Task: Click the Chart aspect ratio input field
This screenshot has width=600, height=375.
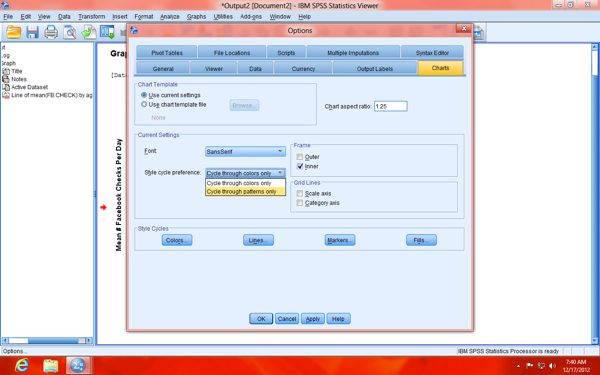Action: click(391, 106)
